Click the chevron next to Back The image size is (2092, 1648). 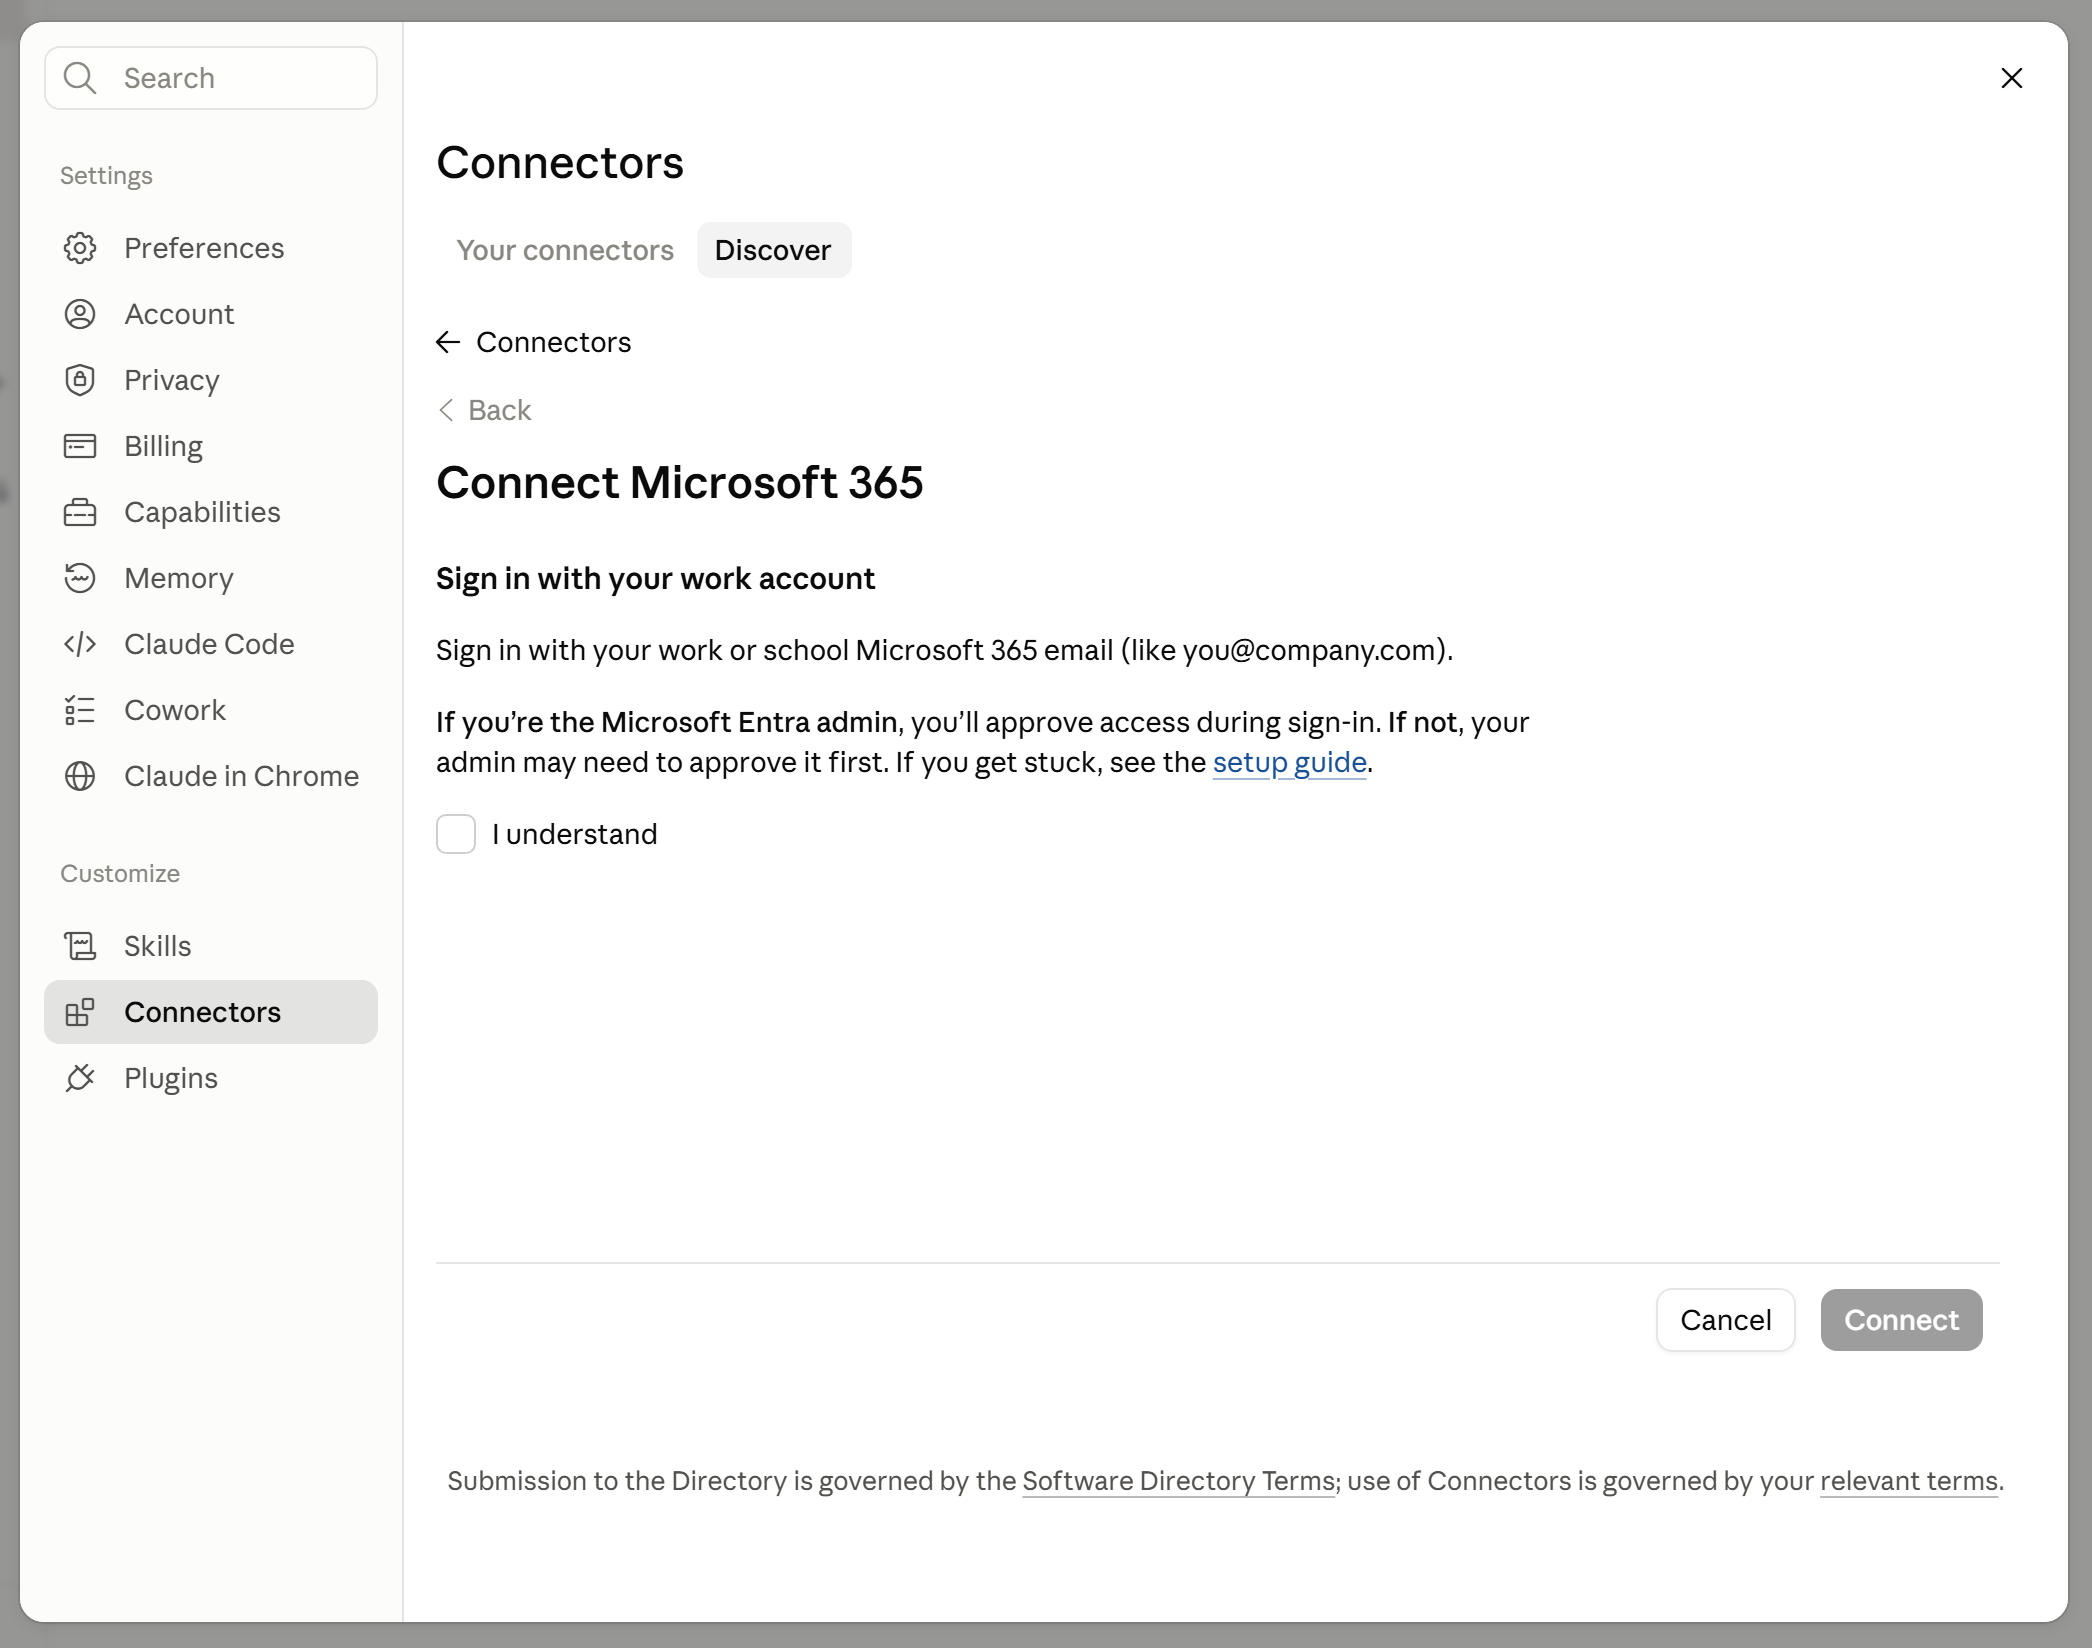point(446,410)
